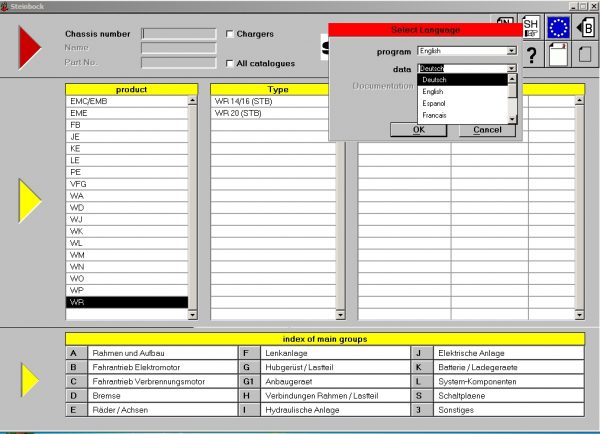This screenshot has width=600, height=434.
Task: Select WK in the product list
Action: 127,231
